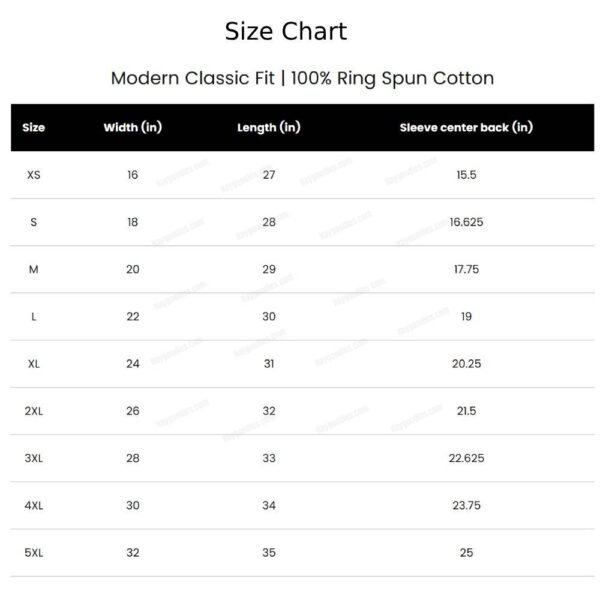This screenshot has width=600, height=600.
Task: Select the 2XL size row label
Action: click(x=34, y=411)
